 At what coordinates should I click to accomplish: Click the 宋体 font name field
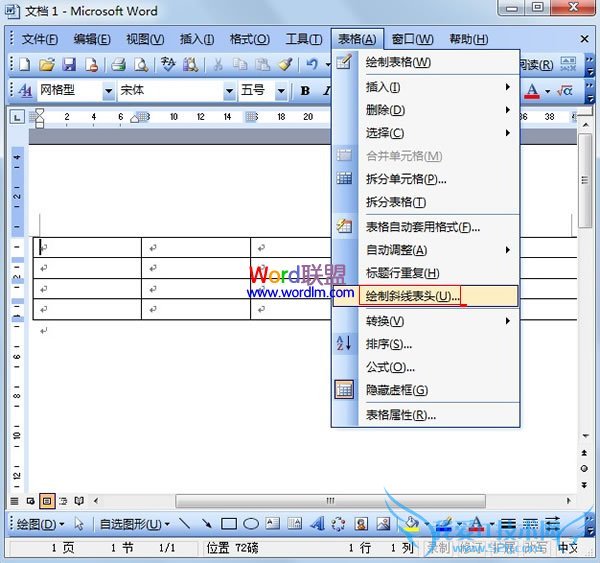click(x=171, y=91)
